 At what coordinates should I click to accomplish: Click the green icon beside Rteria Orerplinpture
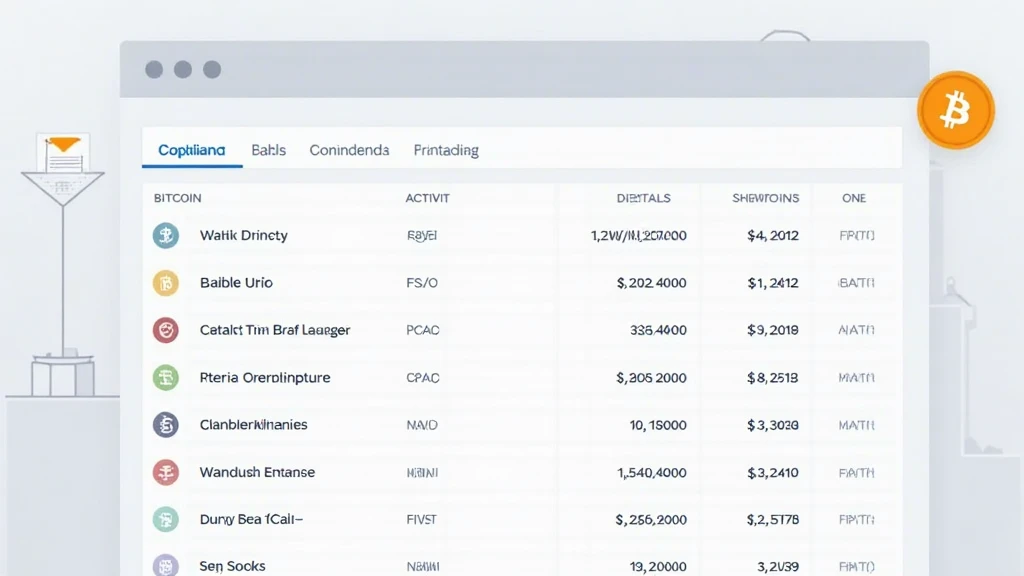pyautogui.click(x=166, y=377)
